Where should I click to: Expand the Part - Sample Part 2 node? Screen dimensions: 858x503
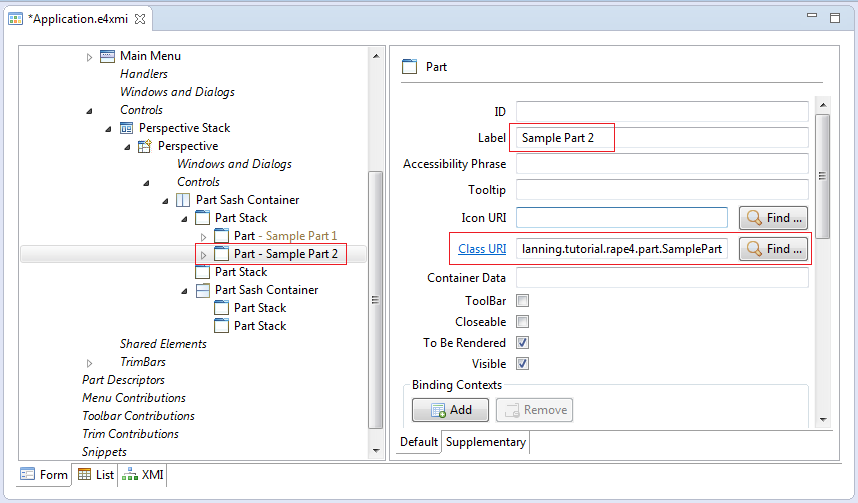[204, 255]
